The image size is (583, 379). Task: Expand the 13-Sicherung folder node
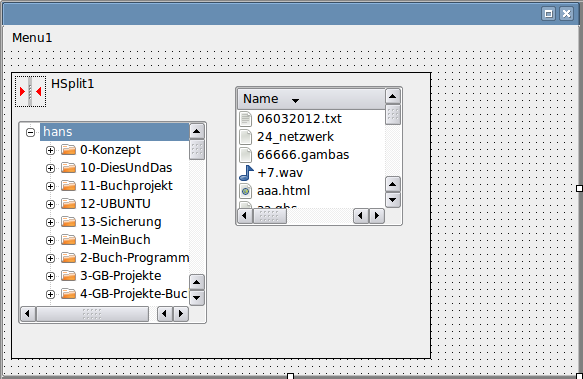coord(50,222)
